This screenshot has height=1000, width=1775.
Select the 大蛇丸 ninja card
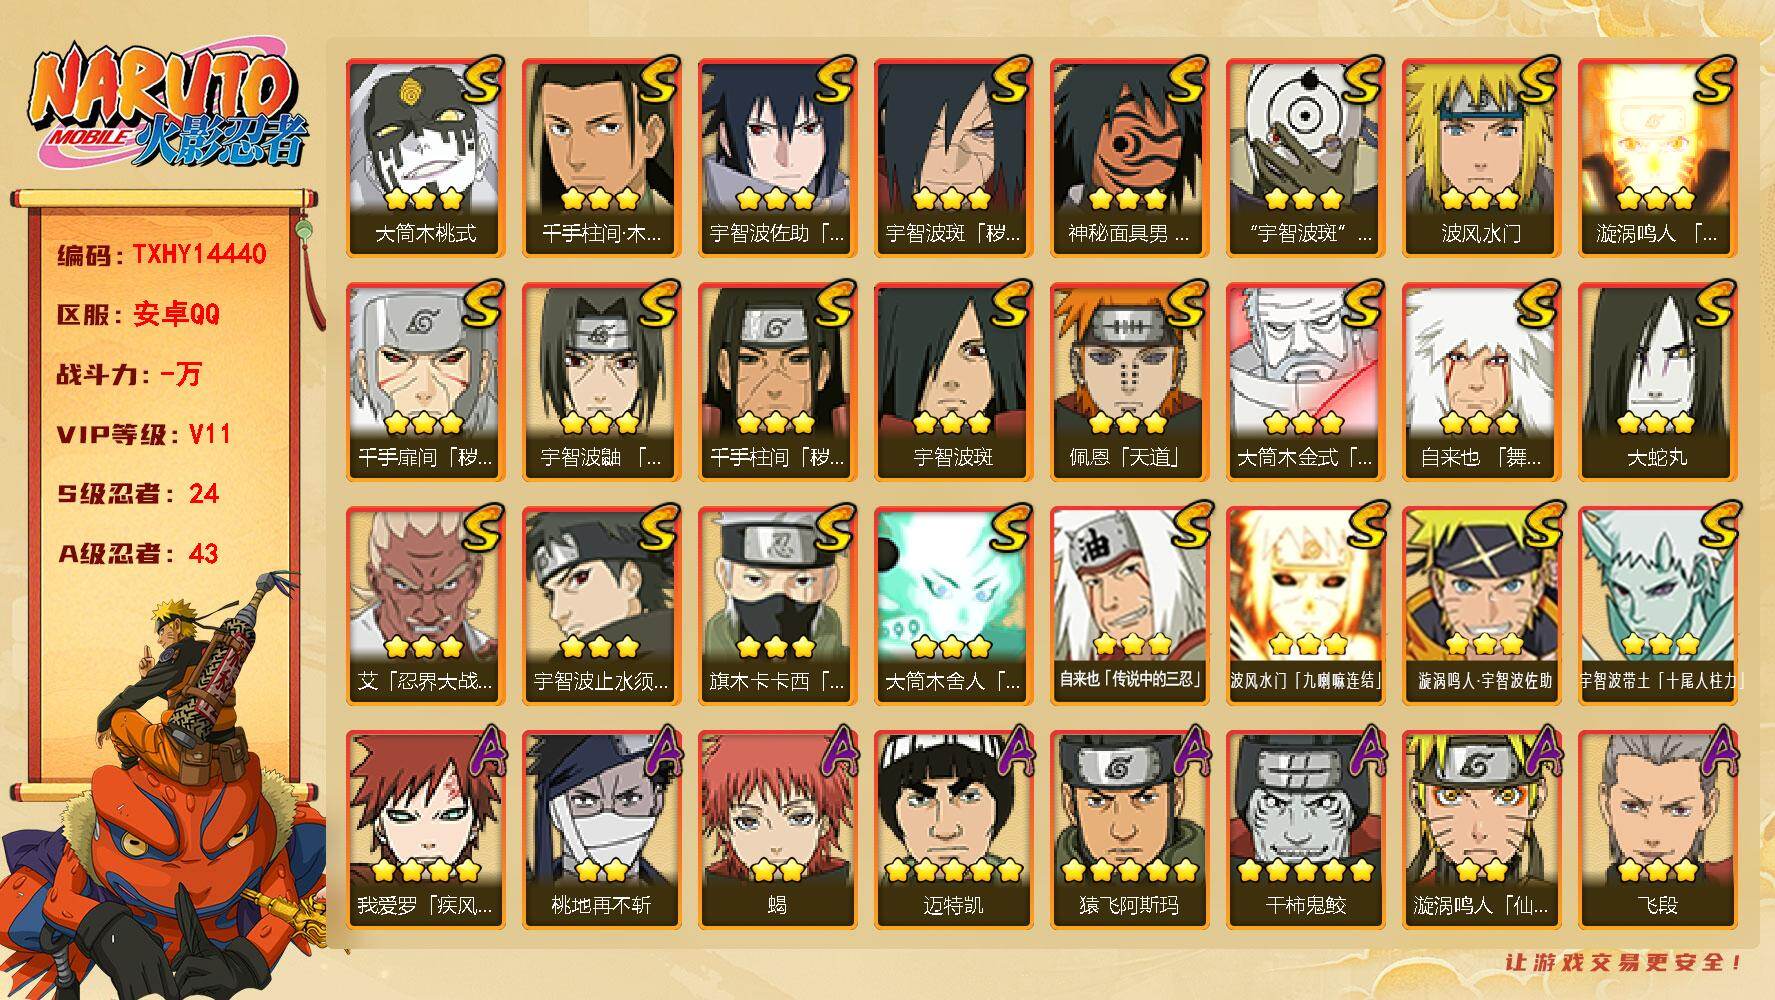(x=1657, y=381)
